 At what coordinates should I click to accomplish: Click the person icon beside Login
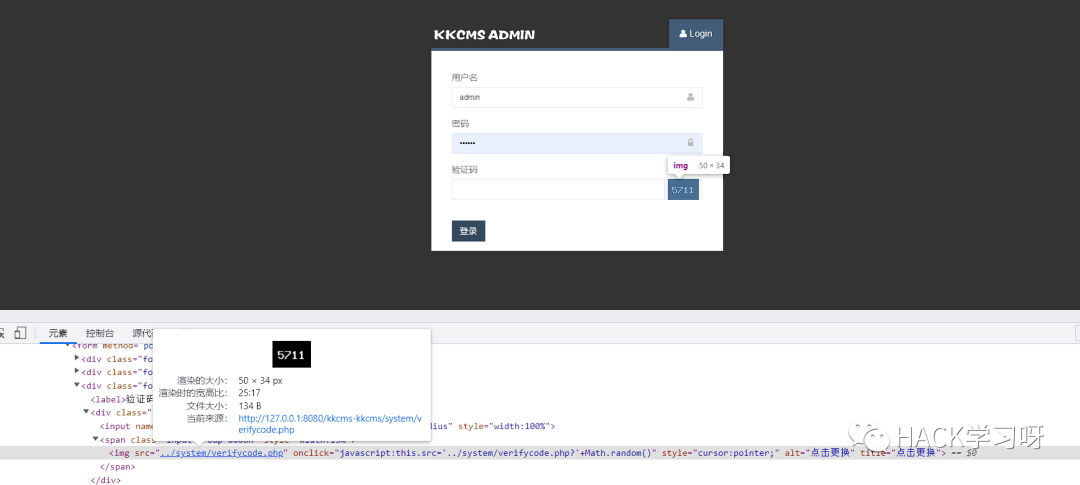[x=683, y=33]
